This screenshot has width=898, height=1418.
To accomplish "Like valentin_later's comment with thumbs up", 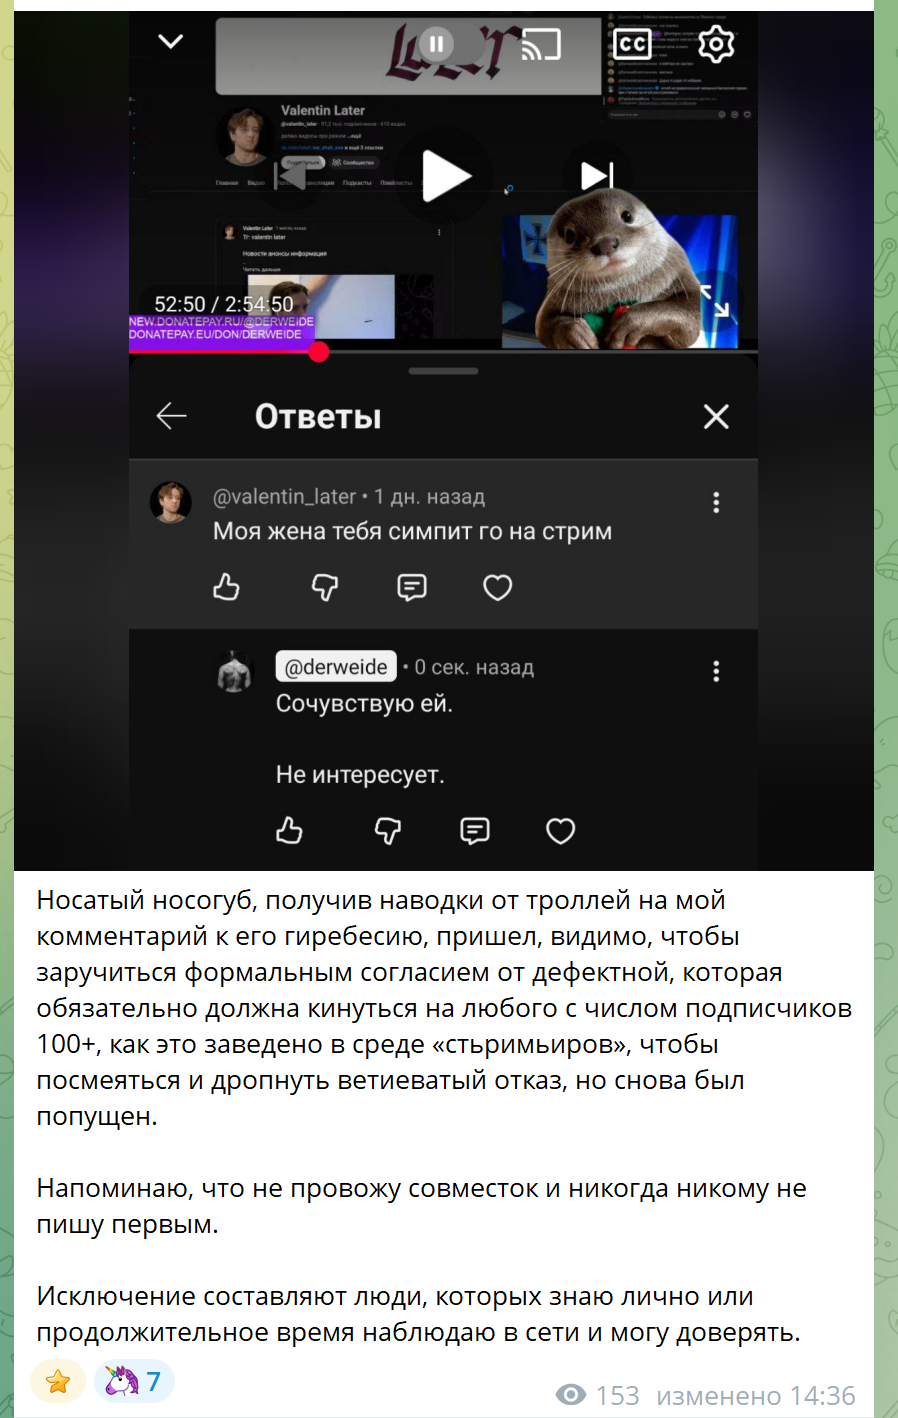I will pyautogui.click(x=227, y=587).
